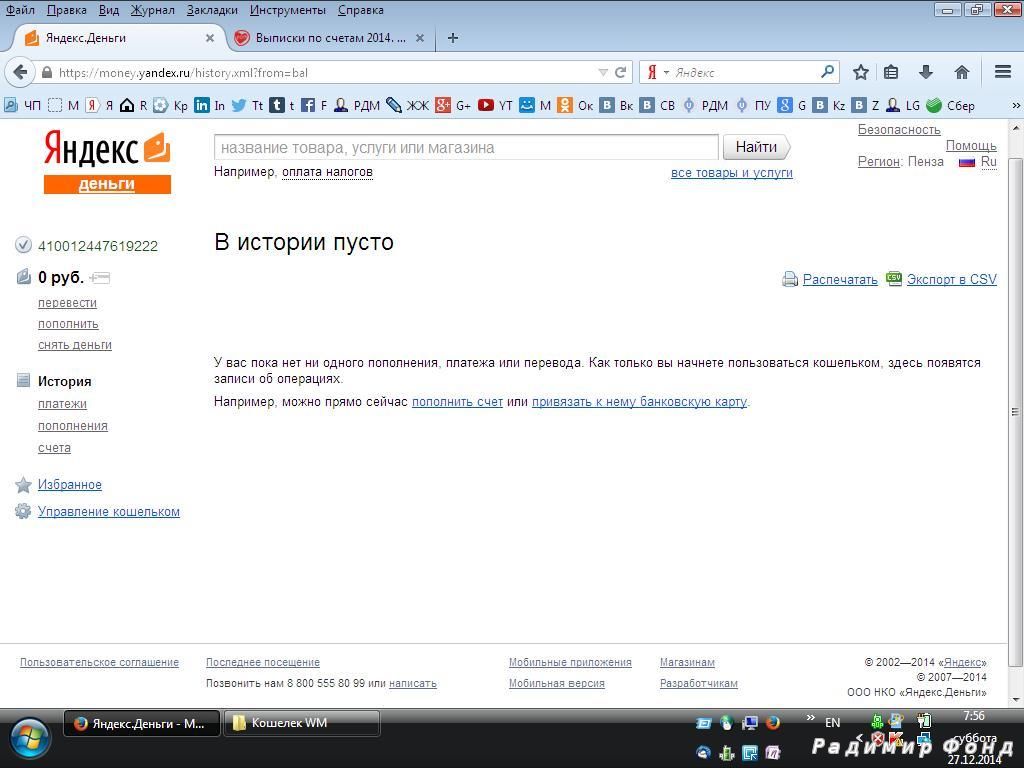Open the 'ЧП' bookmark
Screen dimensions: 1024x768
coord(22,105)
